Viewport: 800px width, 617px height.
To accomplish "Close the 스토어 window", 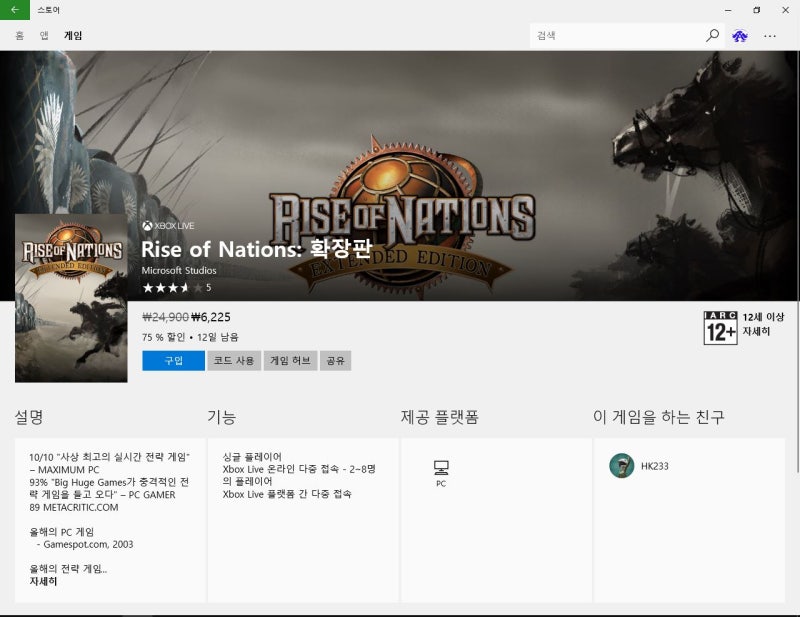I will pos(785,10).
